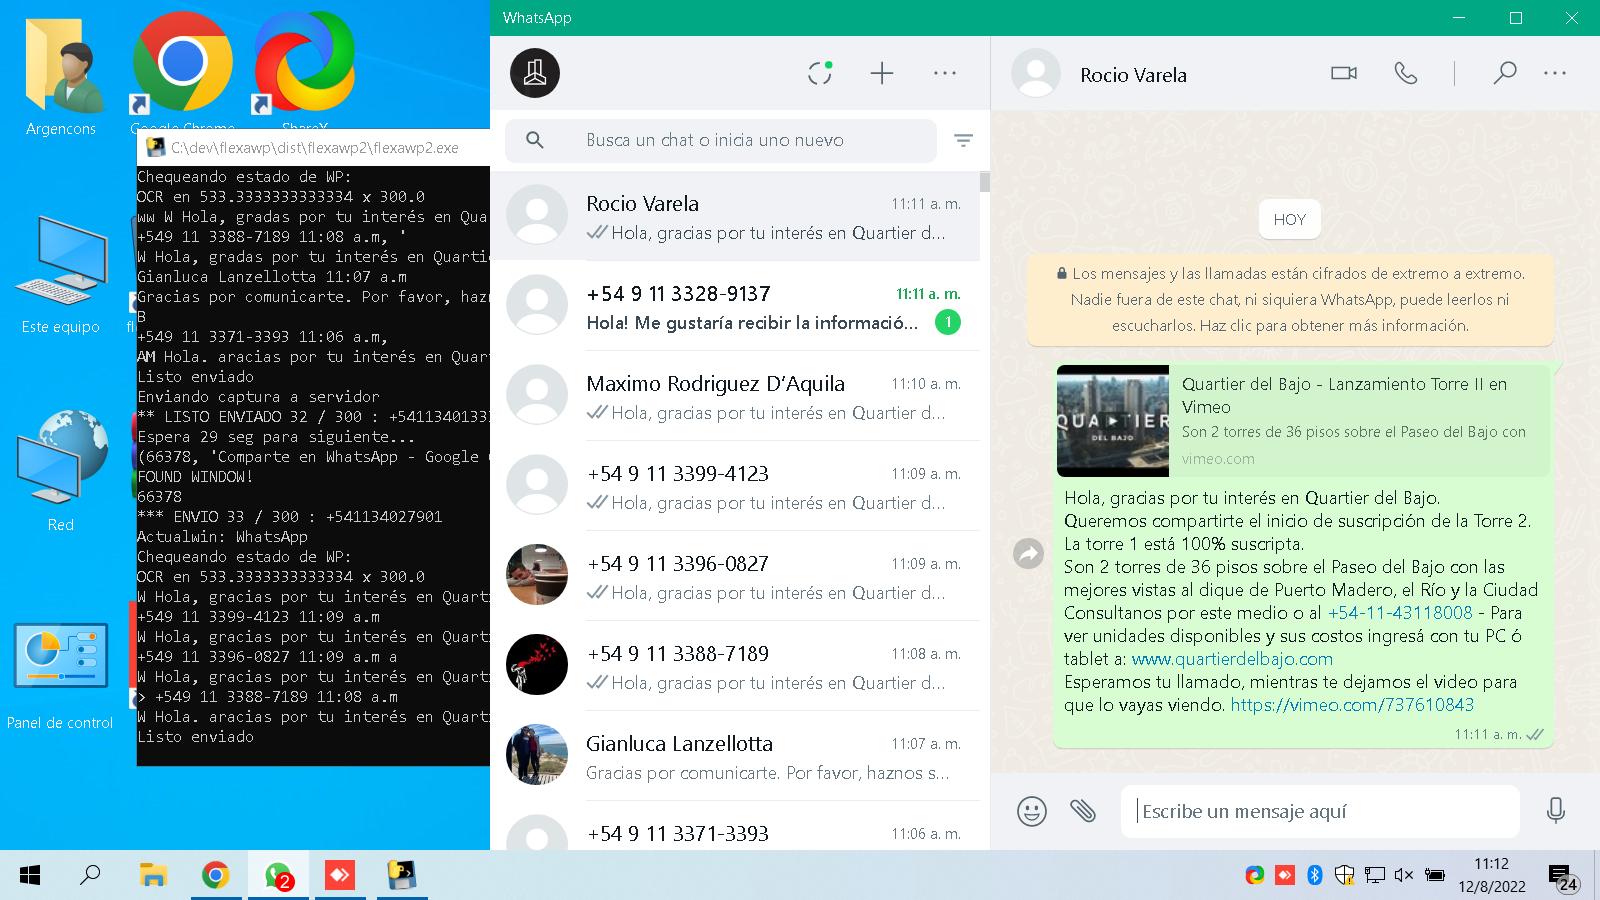
Task: Click the unread chats filter icon
Action: click(x=963, y=141)
